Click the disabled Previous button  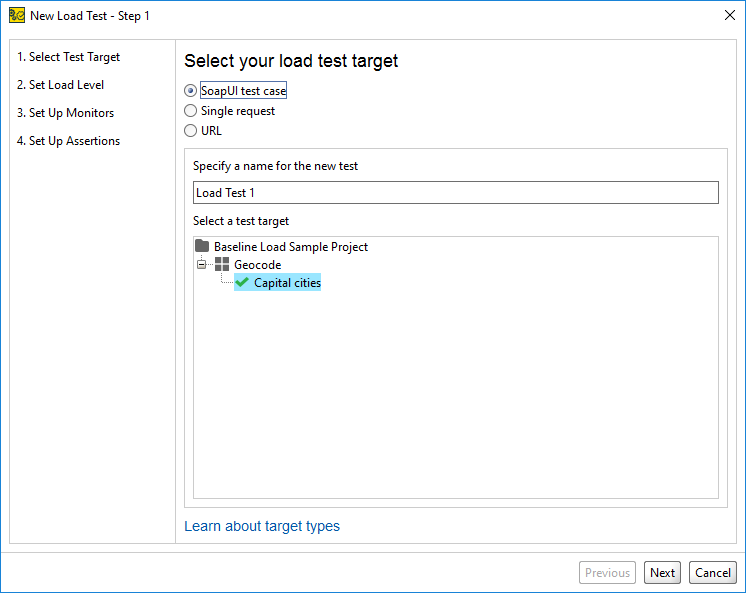click(x=608, y=573)
